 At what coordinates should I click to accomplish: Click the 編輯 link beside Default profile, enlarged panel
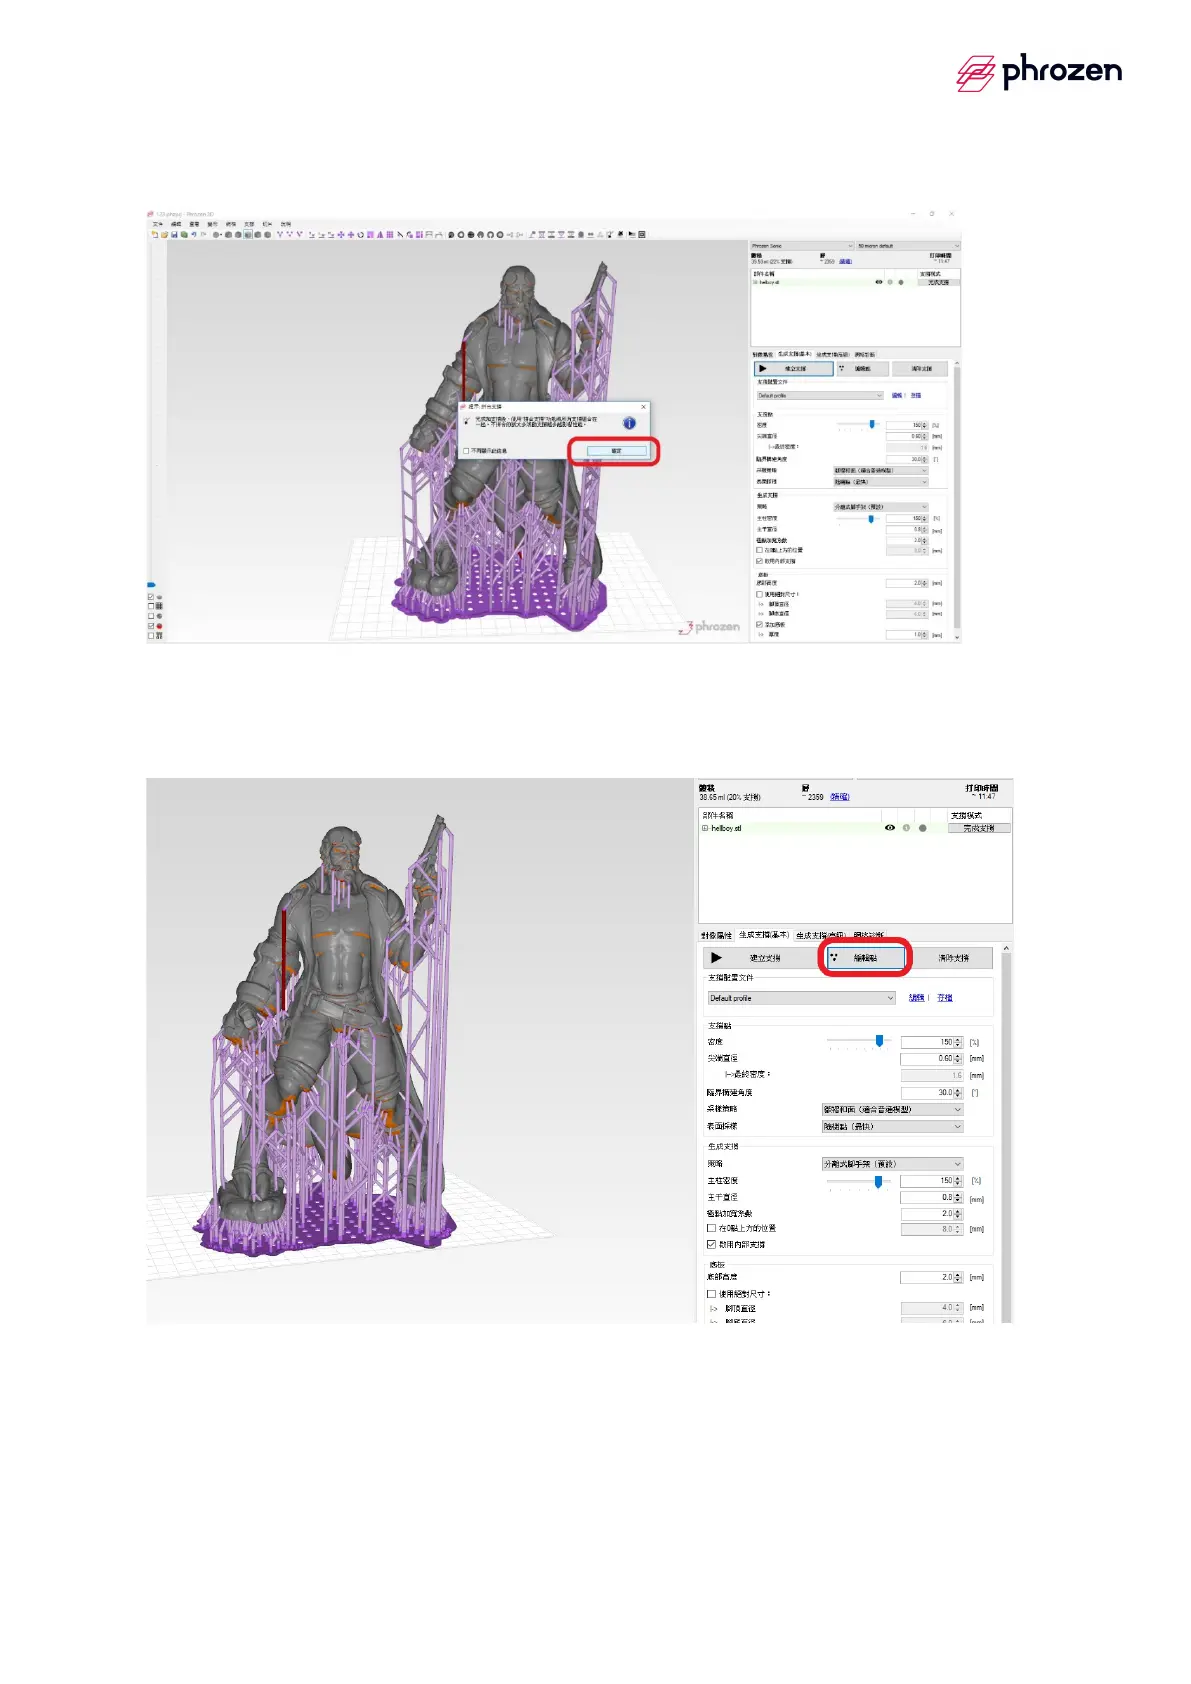point(917,998)
